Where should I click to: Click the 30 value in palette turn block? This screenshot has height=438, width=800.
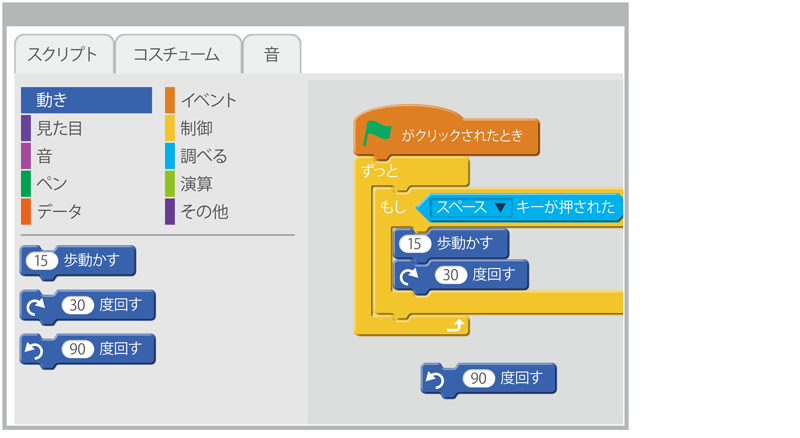point(78,305)
